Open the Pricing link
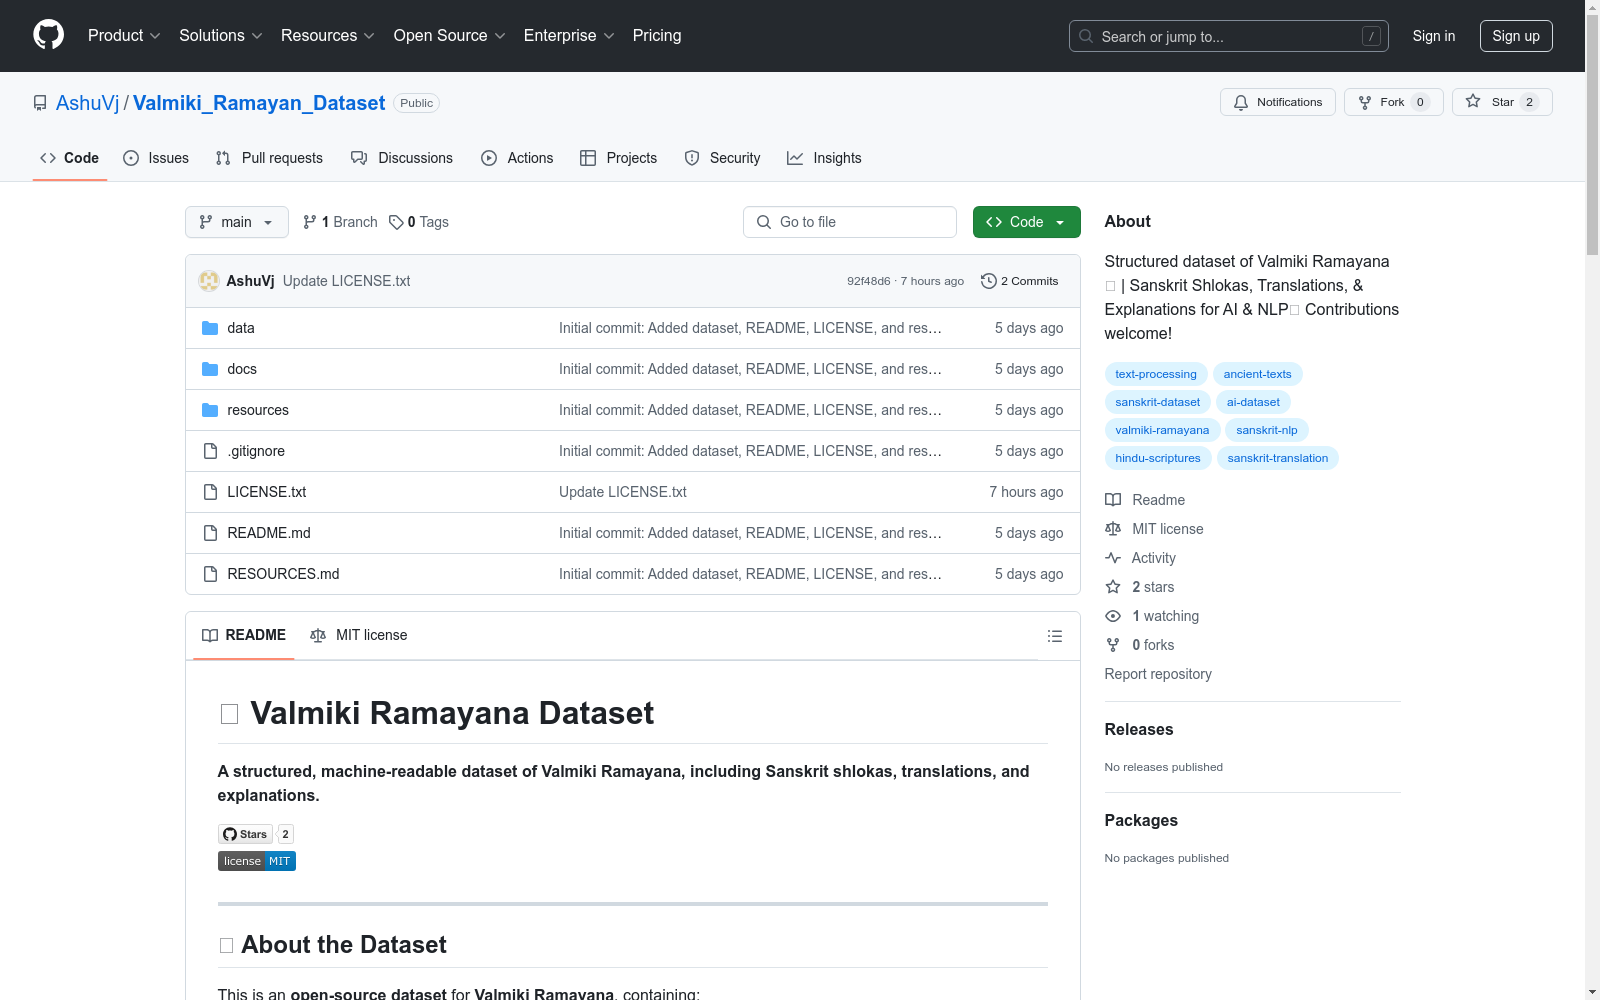1600x1000 pixels. [657, 35]
